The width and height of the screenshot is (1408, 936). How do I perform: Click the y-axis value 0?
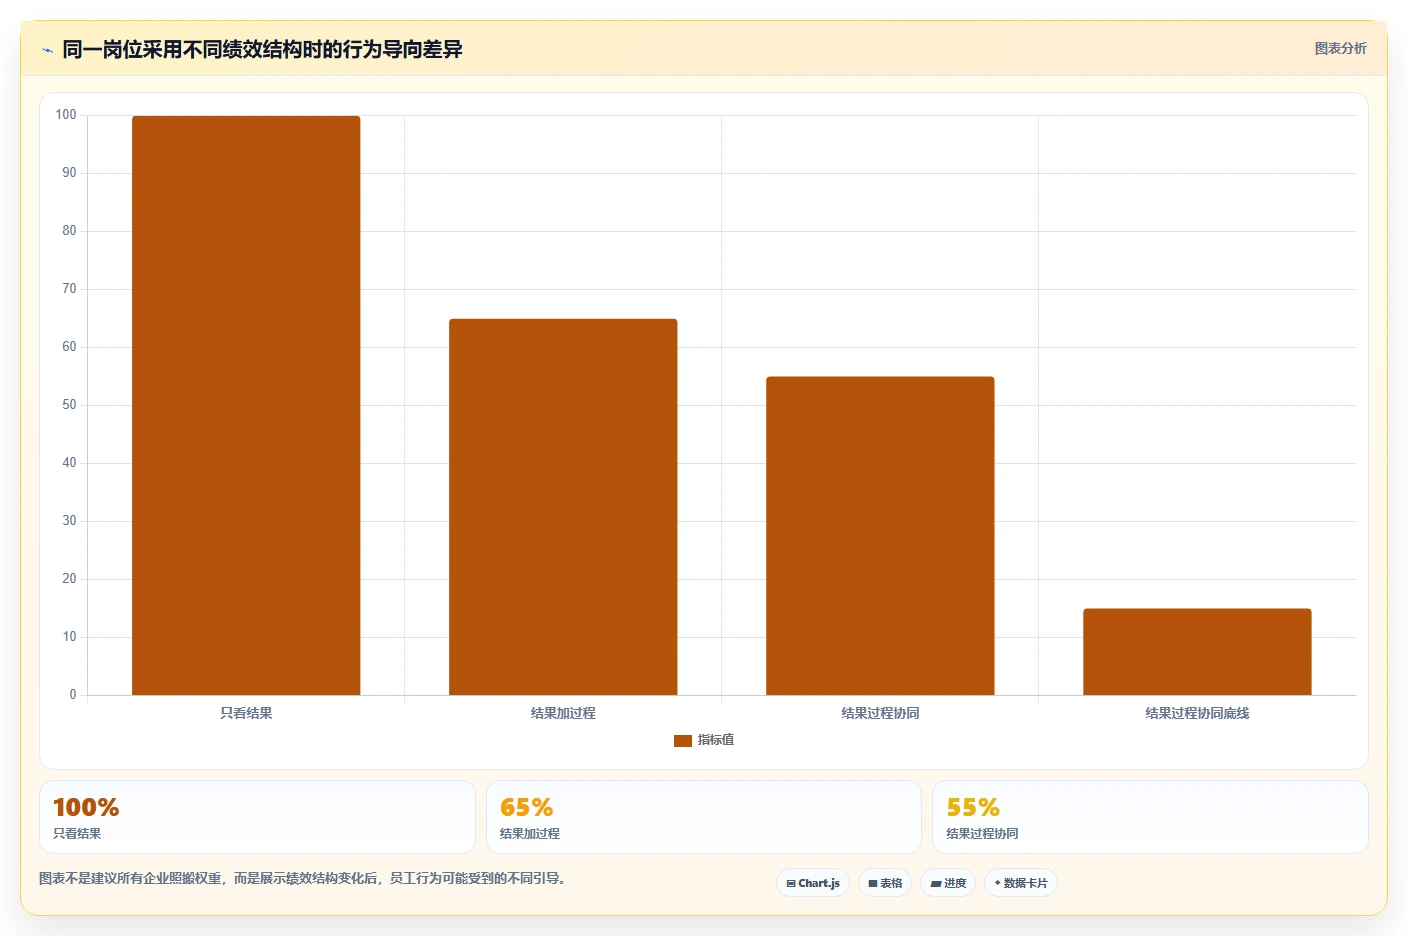72,695
